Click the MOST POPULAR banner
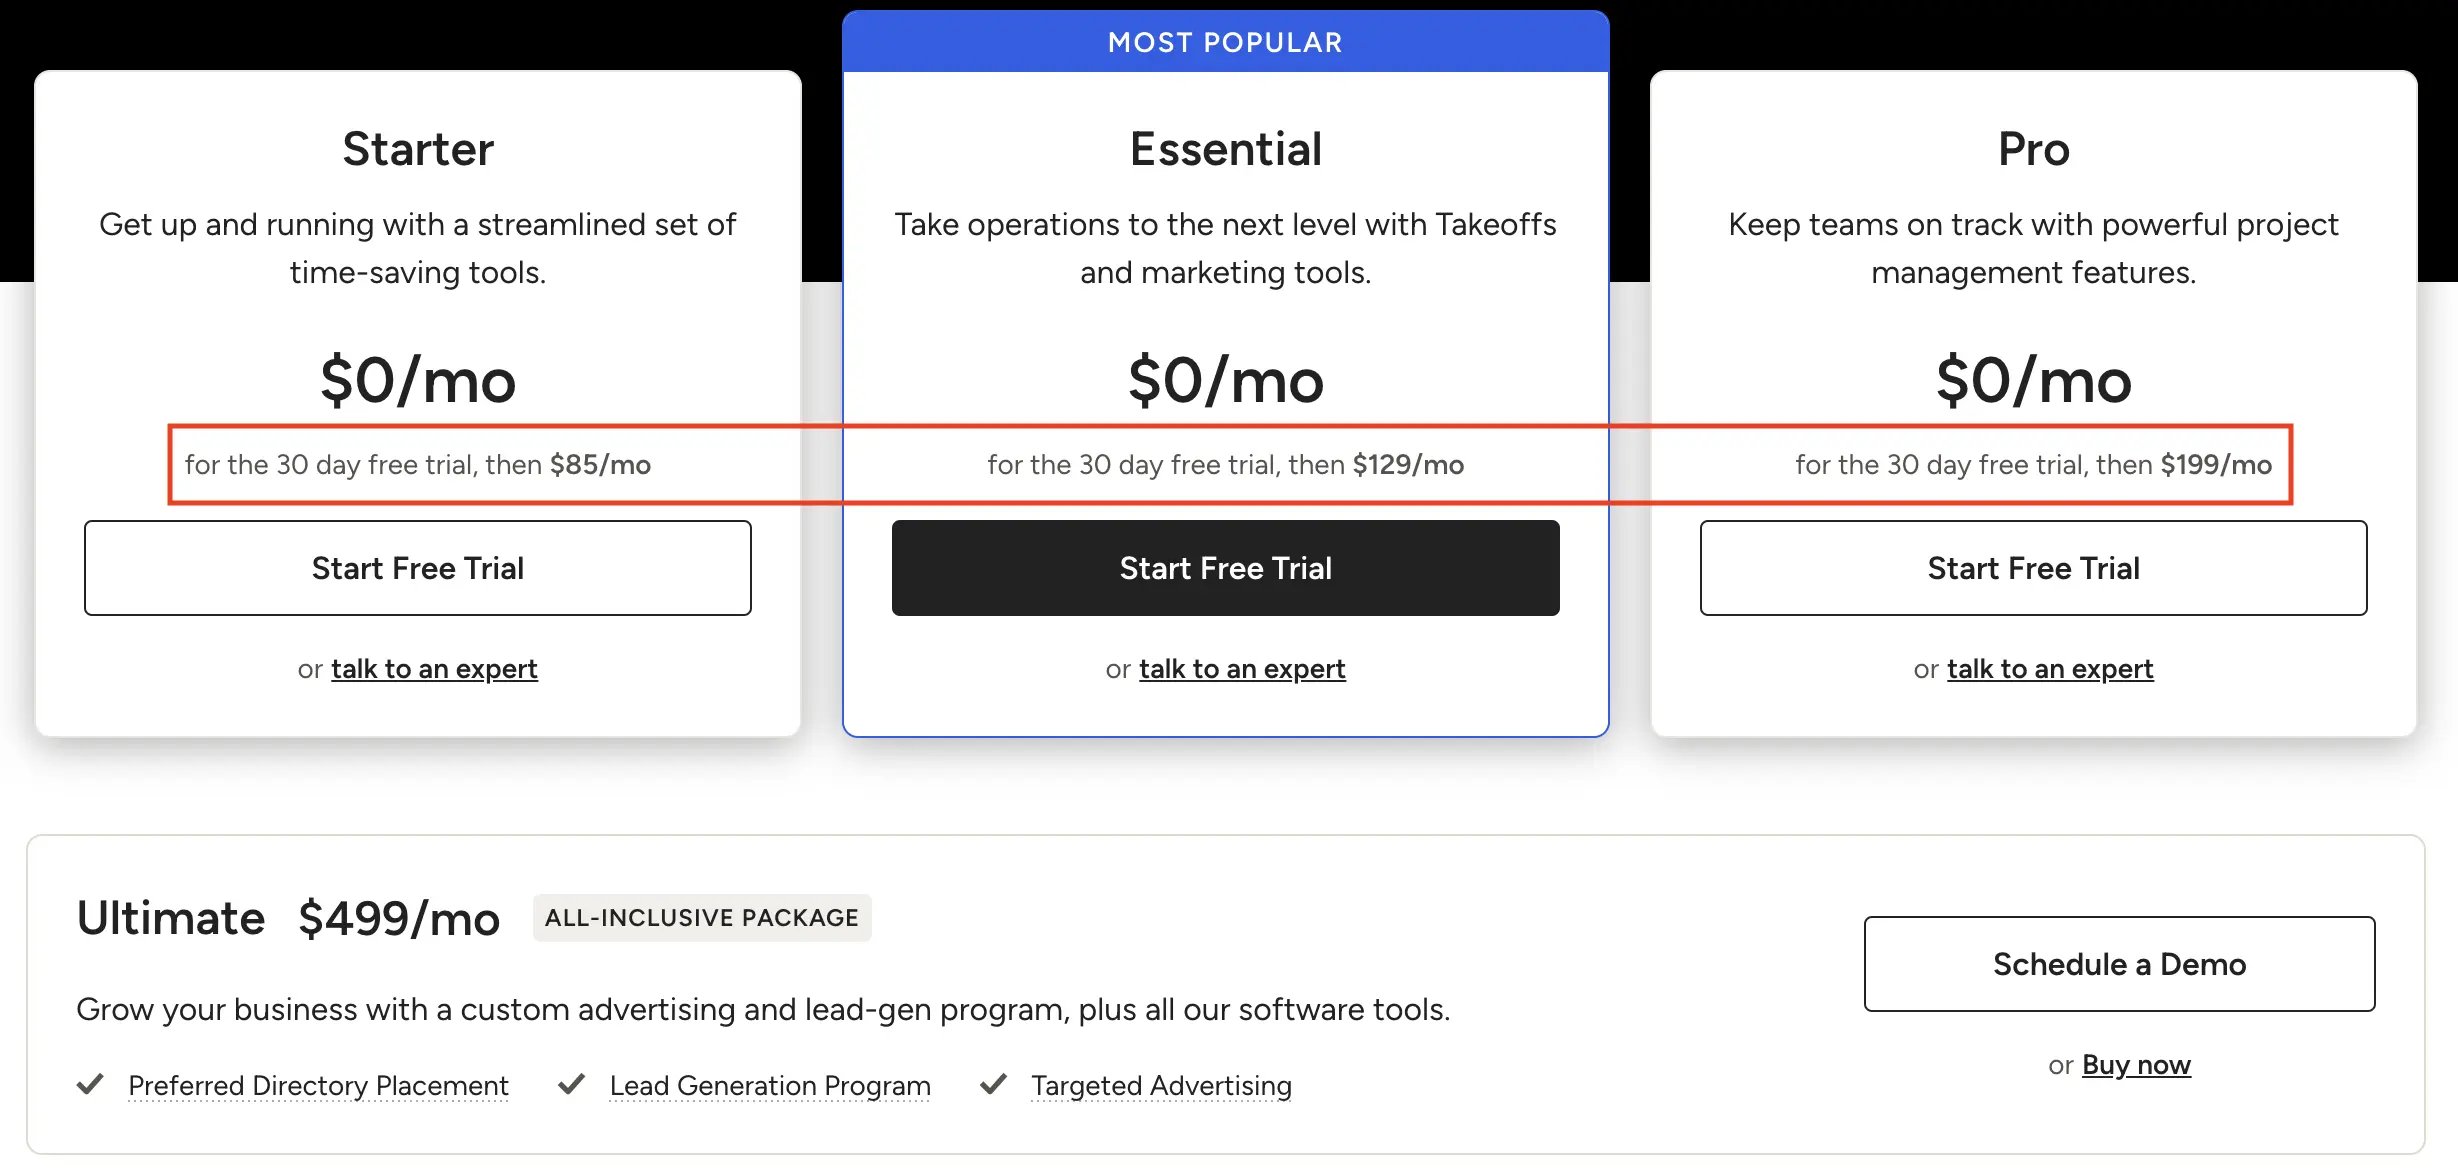Image resolution: width=2458 pixels, height=1172 pixels. pos(1225,41)
